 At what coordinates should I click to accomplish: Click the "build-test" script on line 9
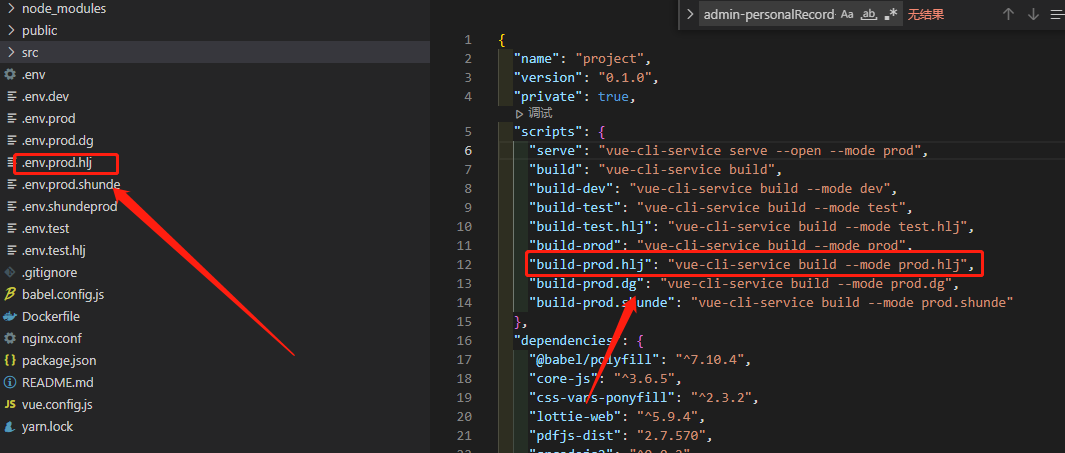point(721,207)
